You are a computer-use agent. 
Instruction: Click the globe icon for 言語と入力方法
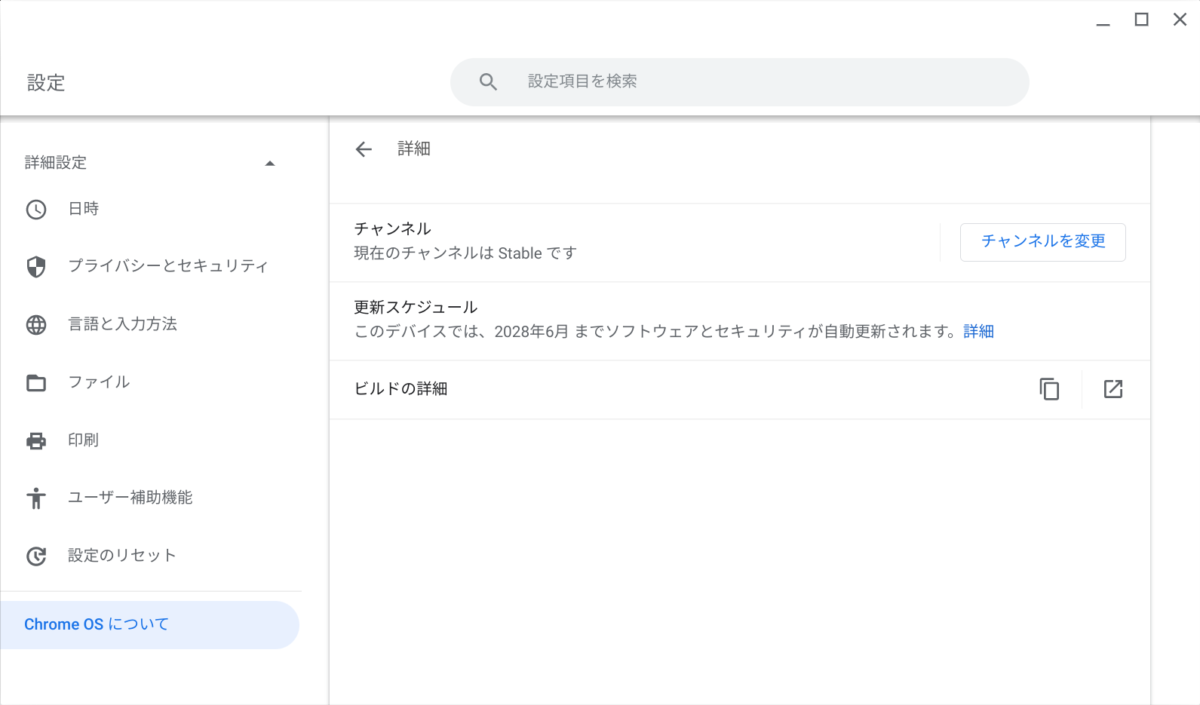36,325
